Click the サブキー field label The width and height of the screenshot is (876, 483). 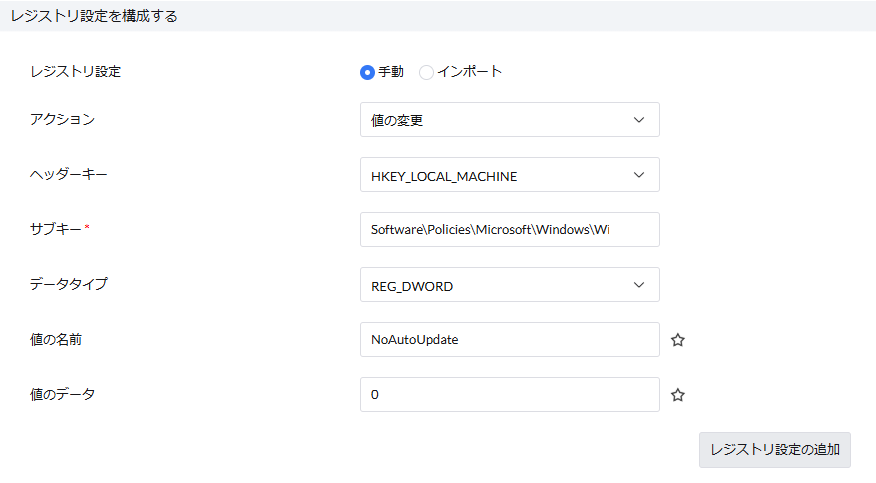click(x=55, y=230)
